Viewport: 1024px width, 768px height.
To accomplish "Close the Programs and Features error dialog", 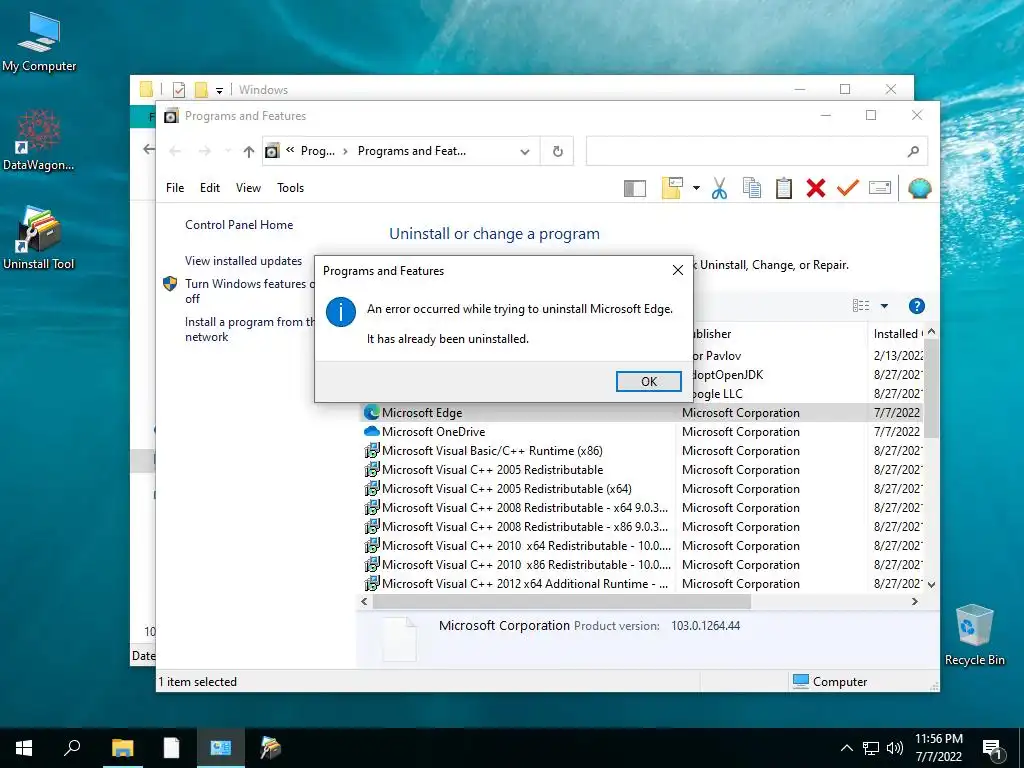I will [678, 270].
